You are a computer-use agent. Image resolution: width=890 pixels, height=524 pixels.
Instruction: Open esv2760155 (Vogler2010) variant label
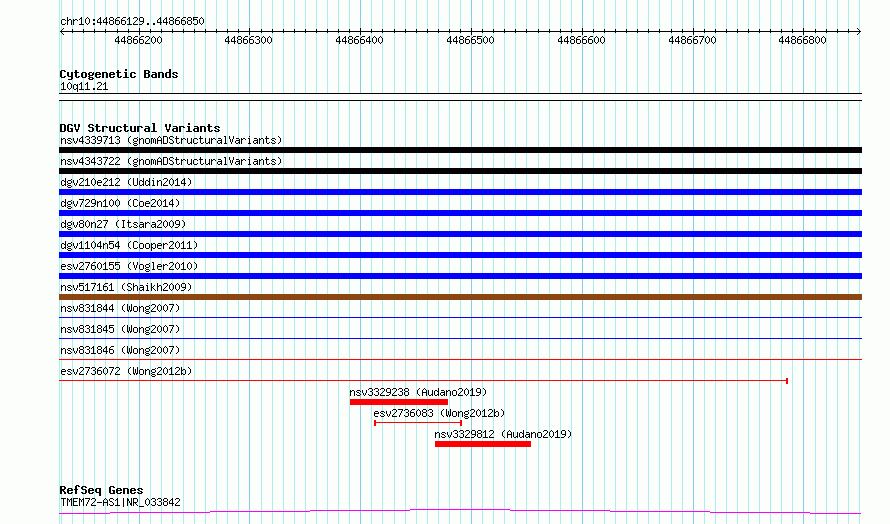(x=129, y=266)
